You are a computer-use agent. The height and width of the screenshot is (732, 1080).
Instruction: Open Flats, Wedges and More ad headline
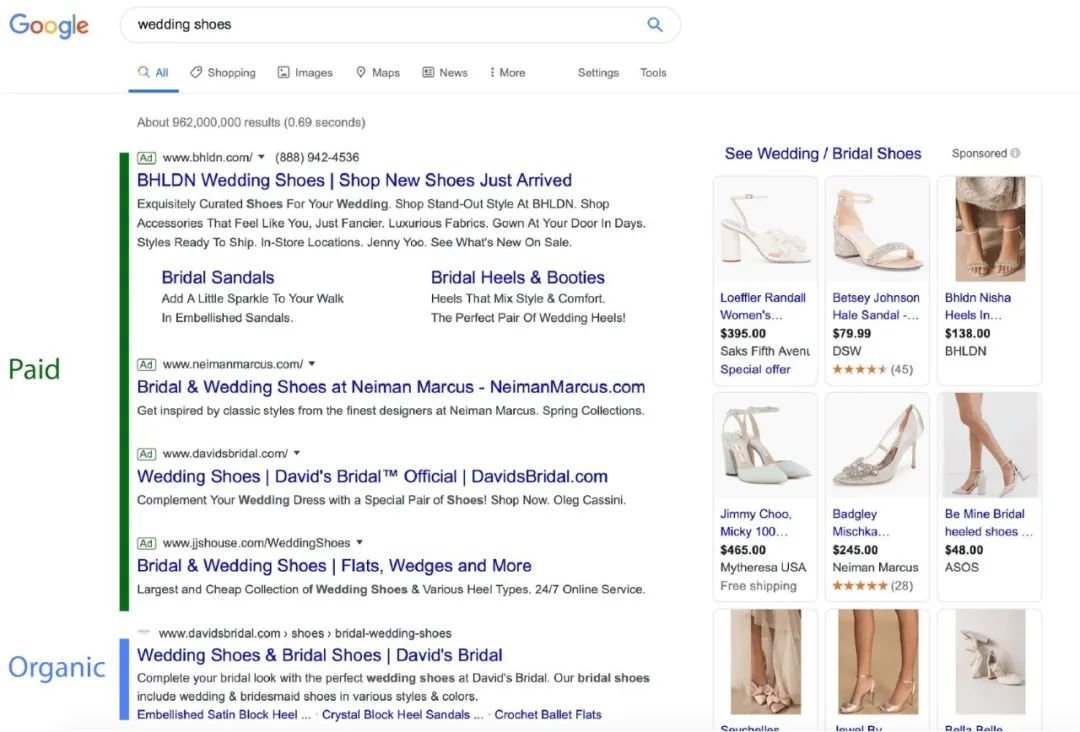(334, 566)
